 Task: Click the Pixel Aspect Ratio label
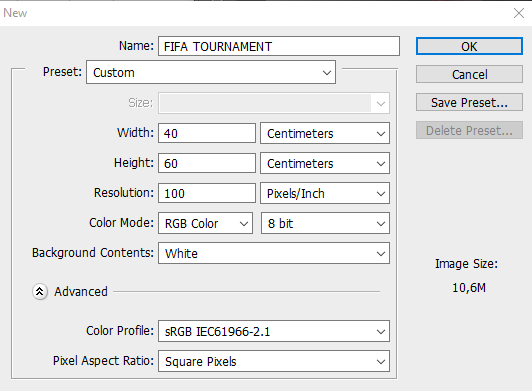tap(103, 361)
